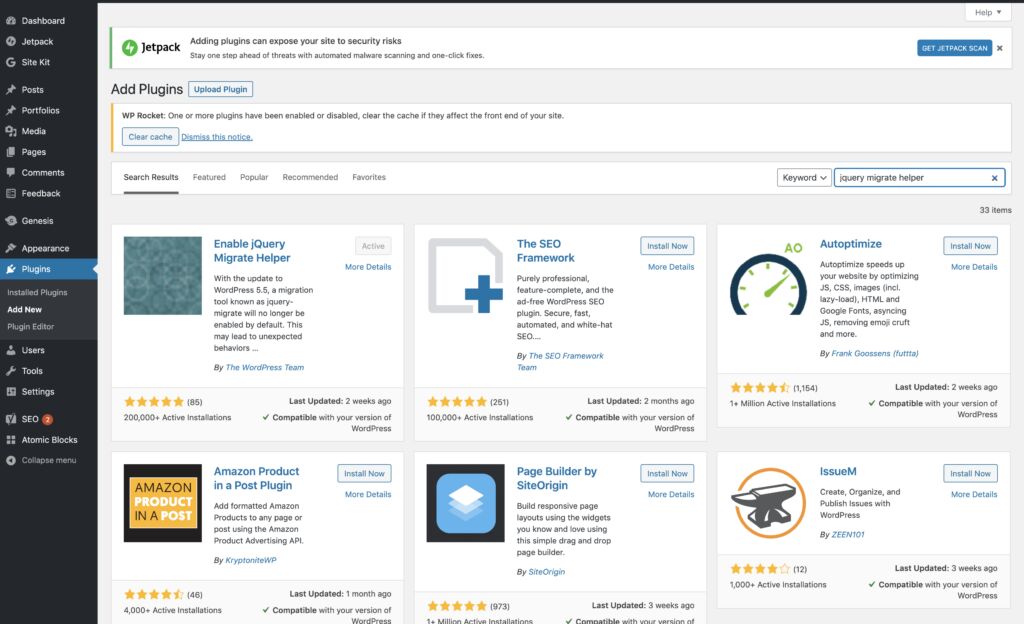Open Installed Plugins submenu item

click(37, 292)
